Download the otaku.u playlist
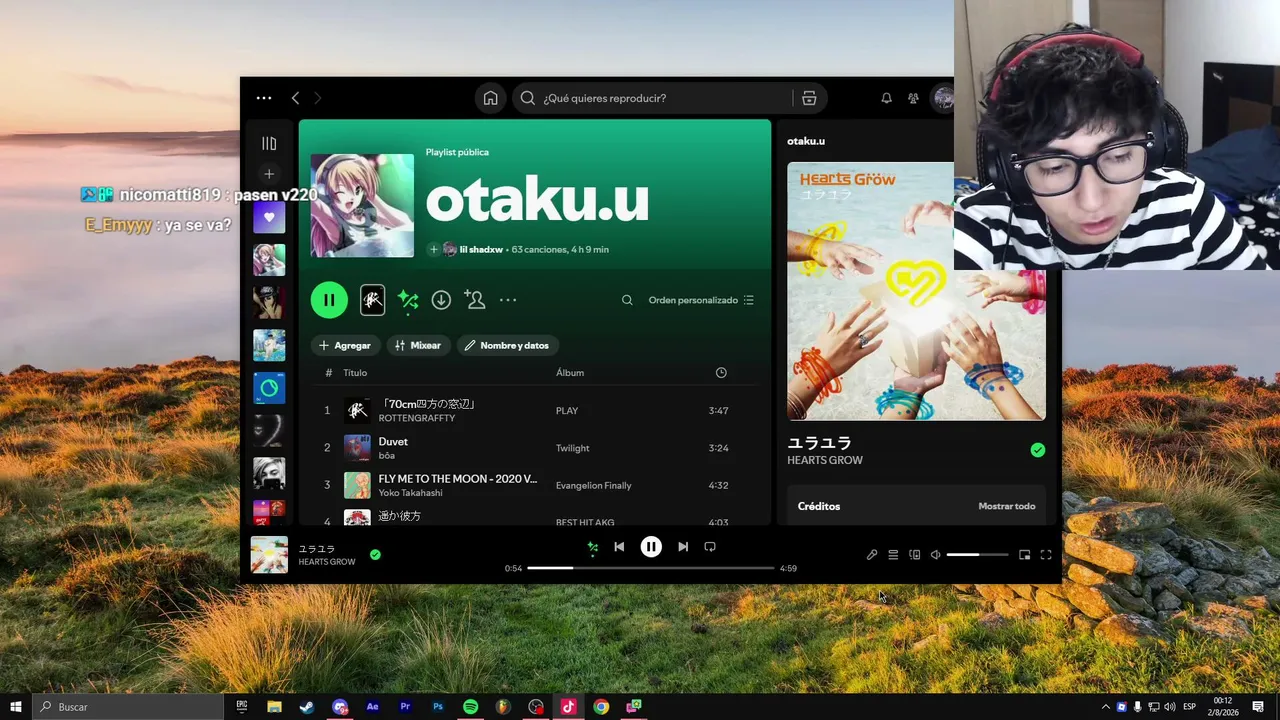 tap(441, 300)
